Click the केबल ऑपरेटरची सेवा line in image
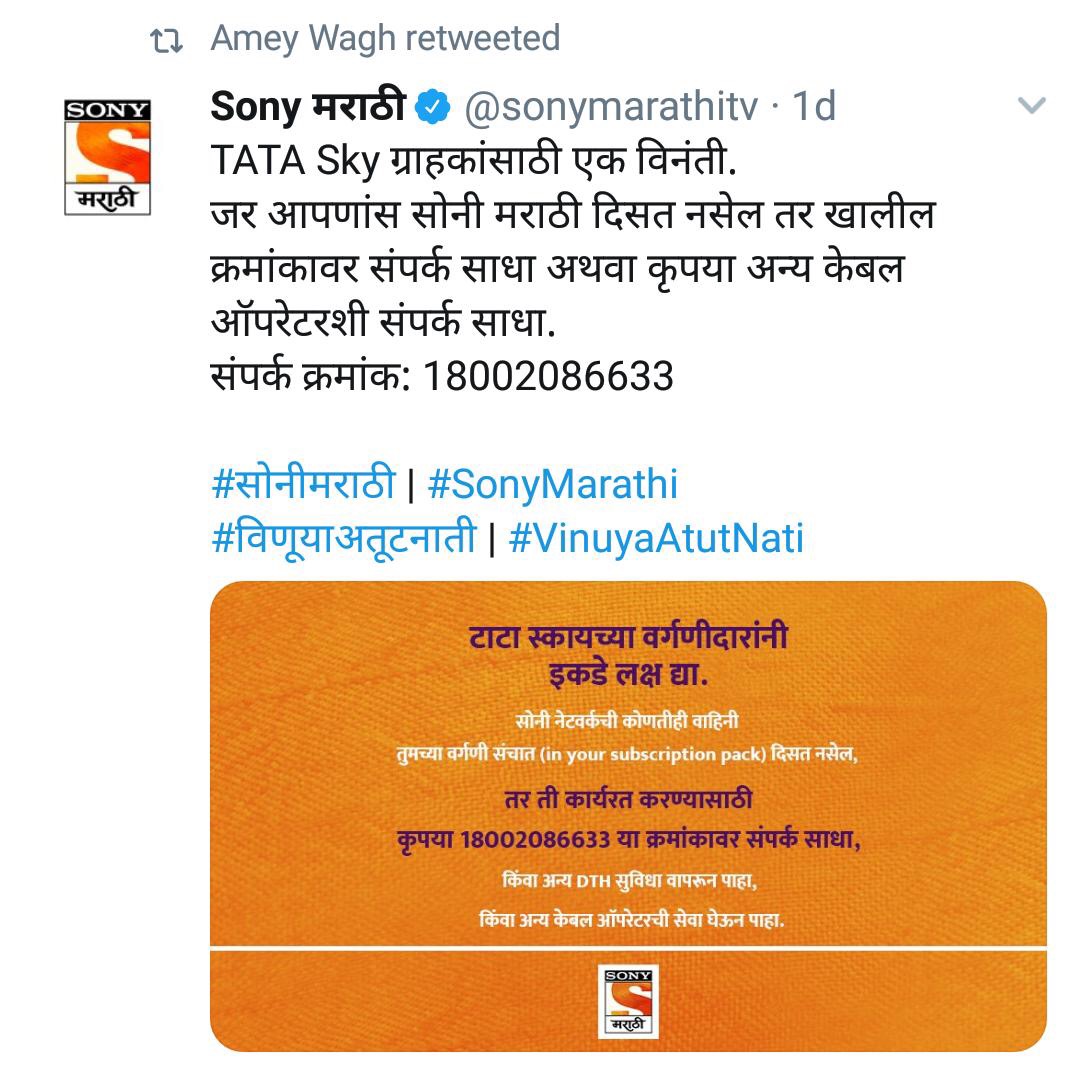Screen dimensions: 1080x1066 (632, 920)
